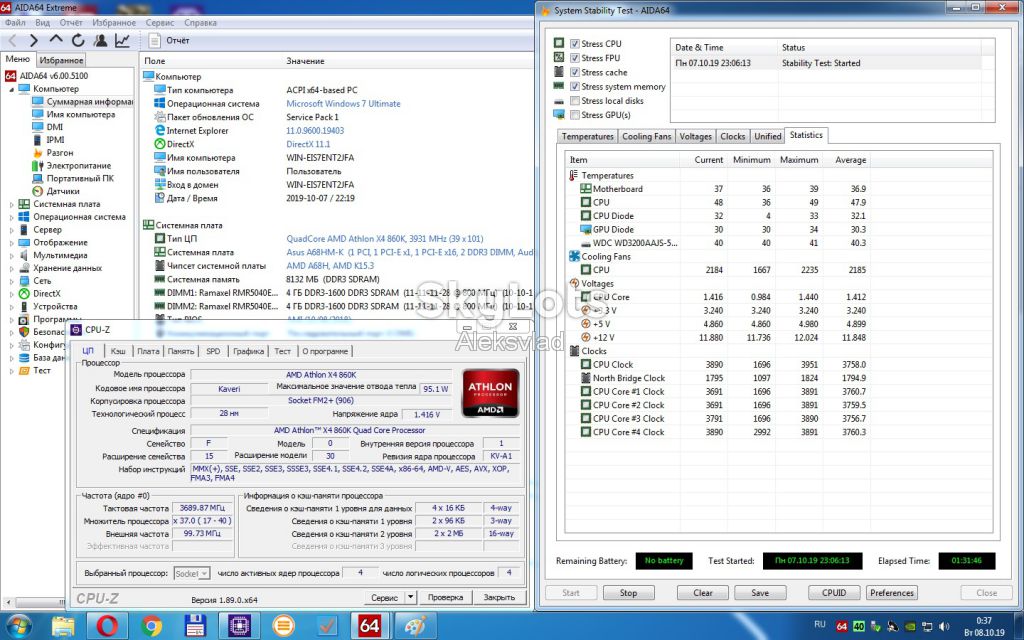Screen dimensions: 1024x640
Task: Open the Вид menu
Action: (42, 22)
